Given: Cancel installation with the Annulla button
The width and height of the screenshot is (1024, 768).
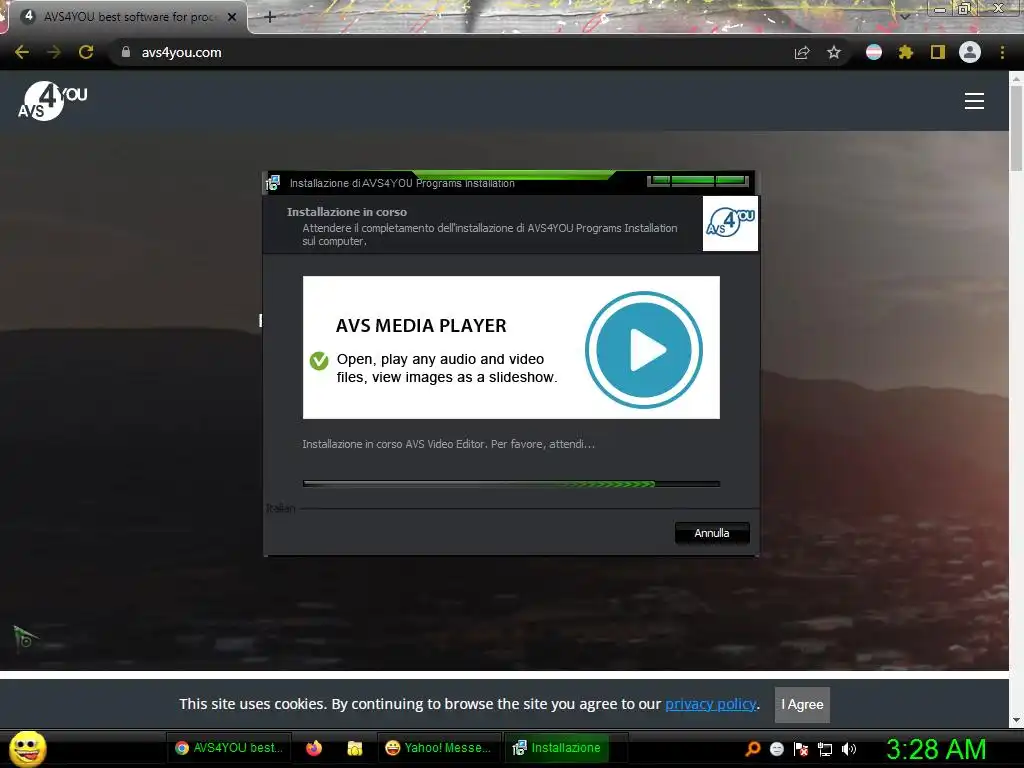Looking at the screenshot, I should click(712, 533).
